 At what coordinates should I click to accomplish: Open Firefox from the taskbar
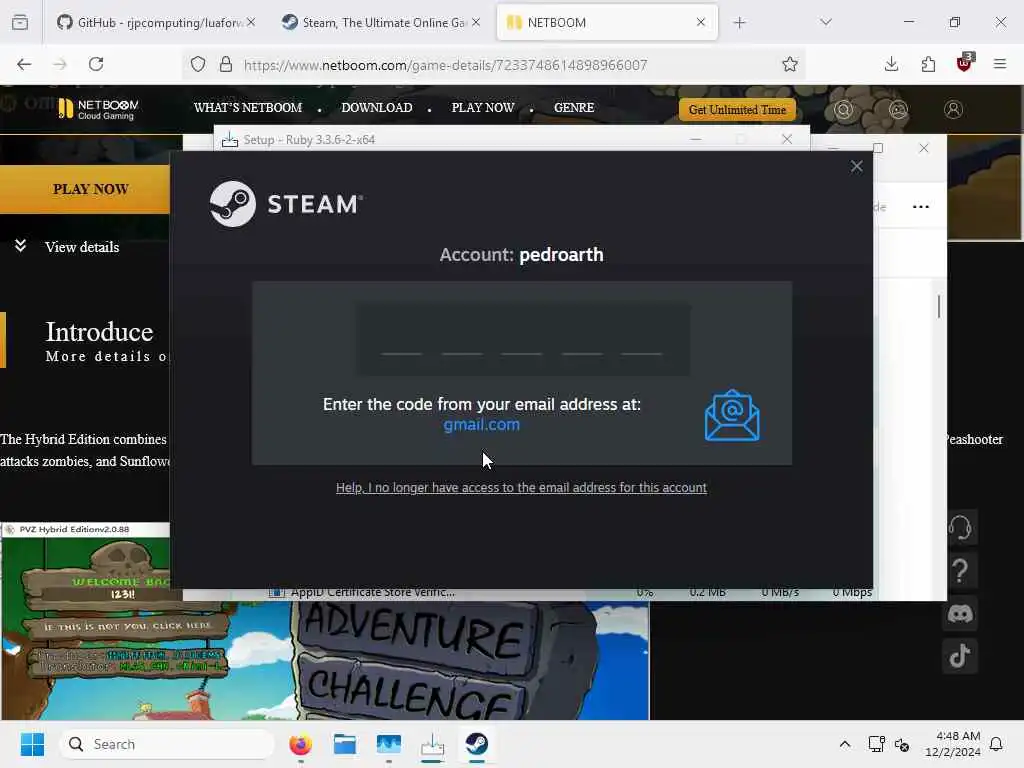point(300,744)
